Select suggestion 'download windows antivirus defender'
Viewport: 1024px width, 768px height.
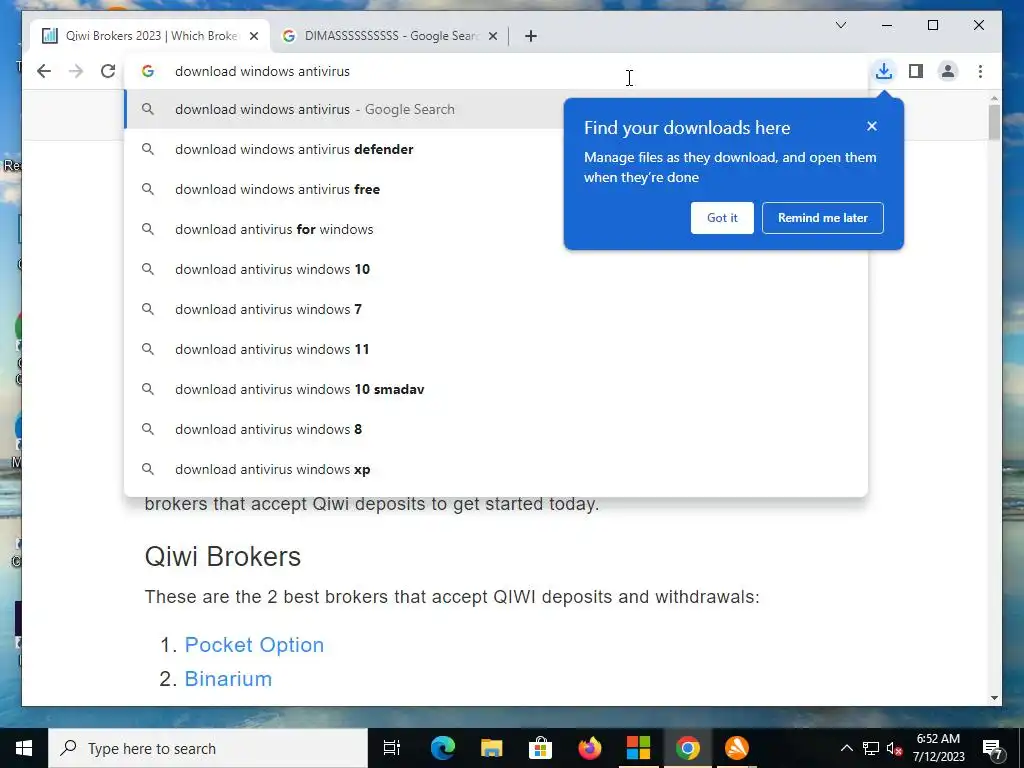click(x=496, y=150)
